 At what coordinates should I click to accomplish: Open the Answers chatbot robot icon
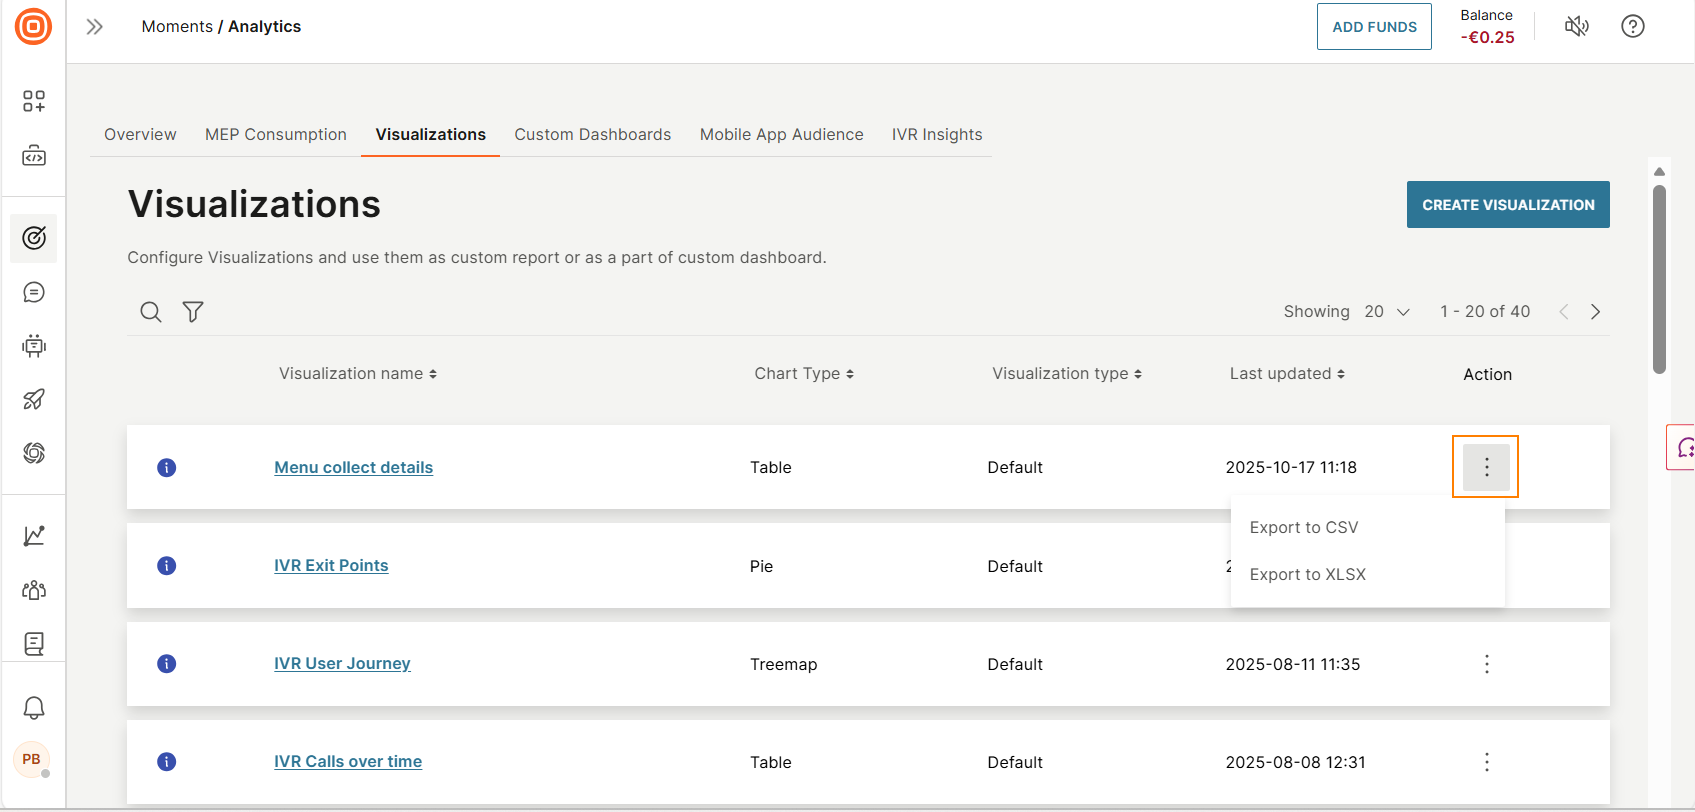click(34, 346)
